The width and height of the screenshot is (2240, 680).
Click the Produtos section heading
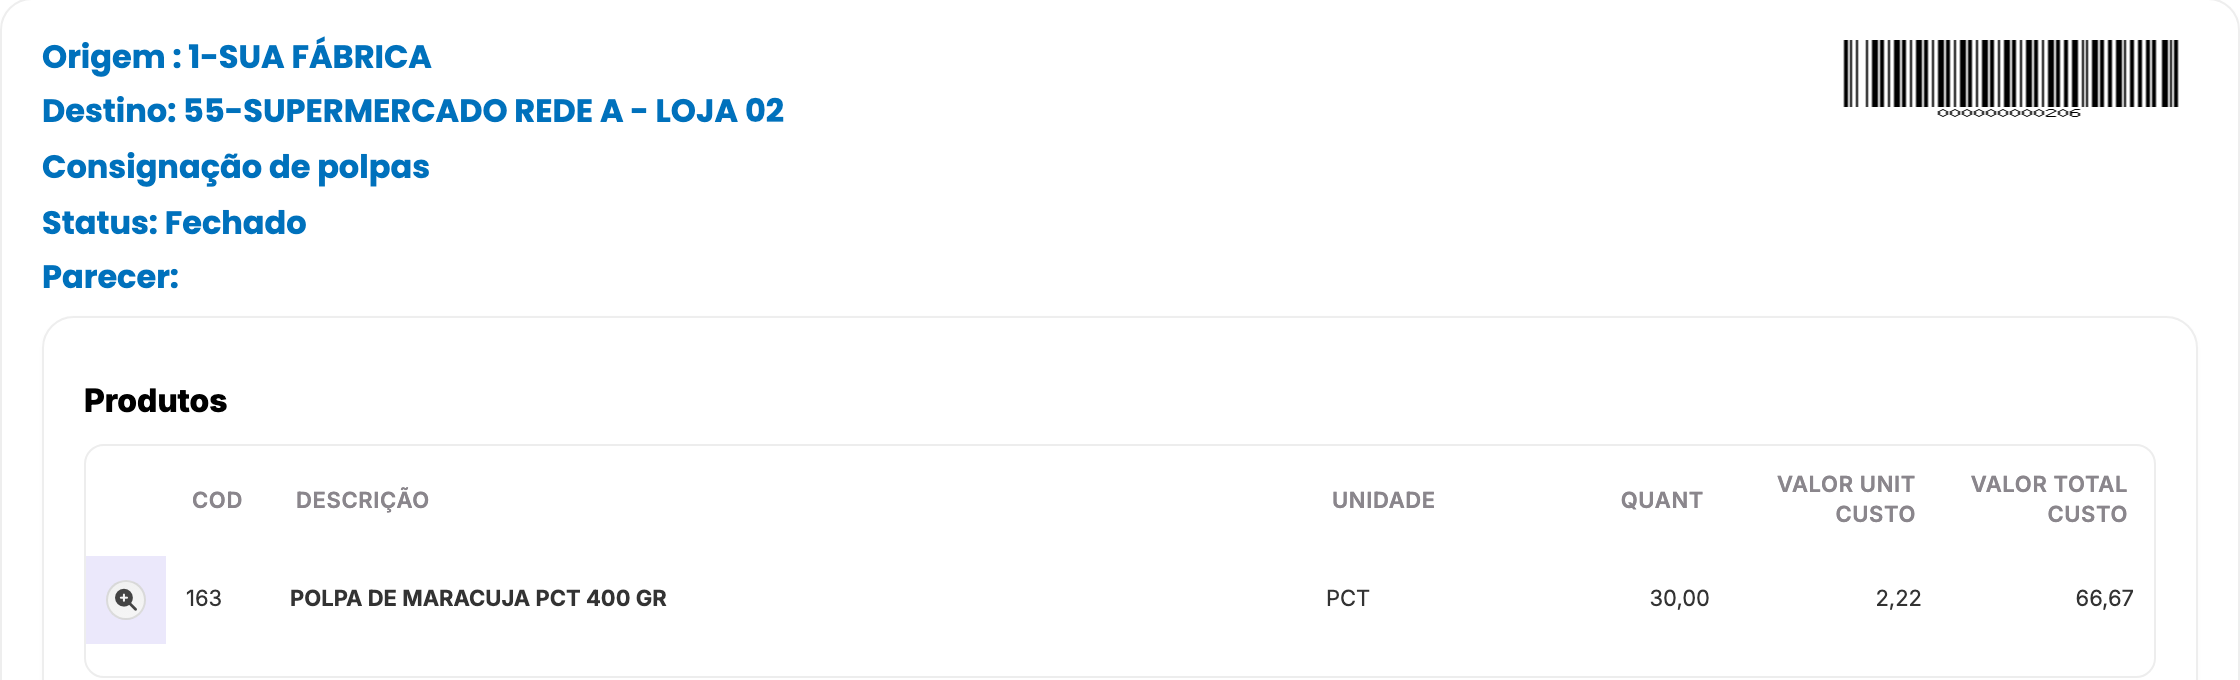click(156, 401)
